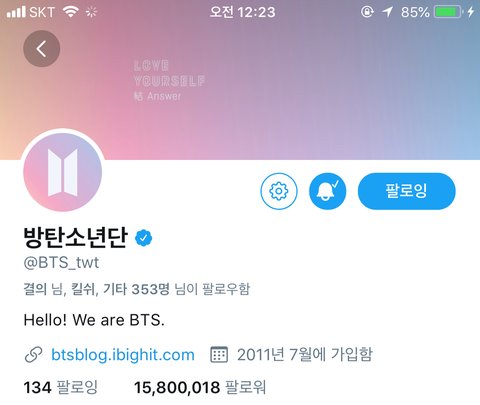Tap the Hello! We are BTS. bio text
The image size is (480, 405).
click(x=94, y=320)
